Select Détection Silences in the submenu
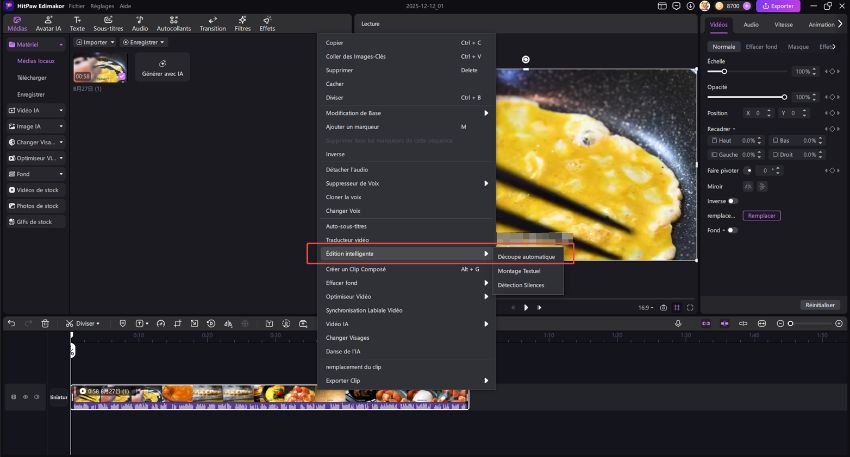The image size is (850, 457). [x=520, y=285]
